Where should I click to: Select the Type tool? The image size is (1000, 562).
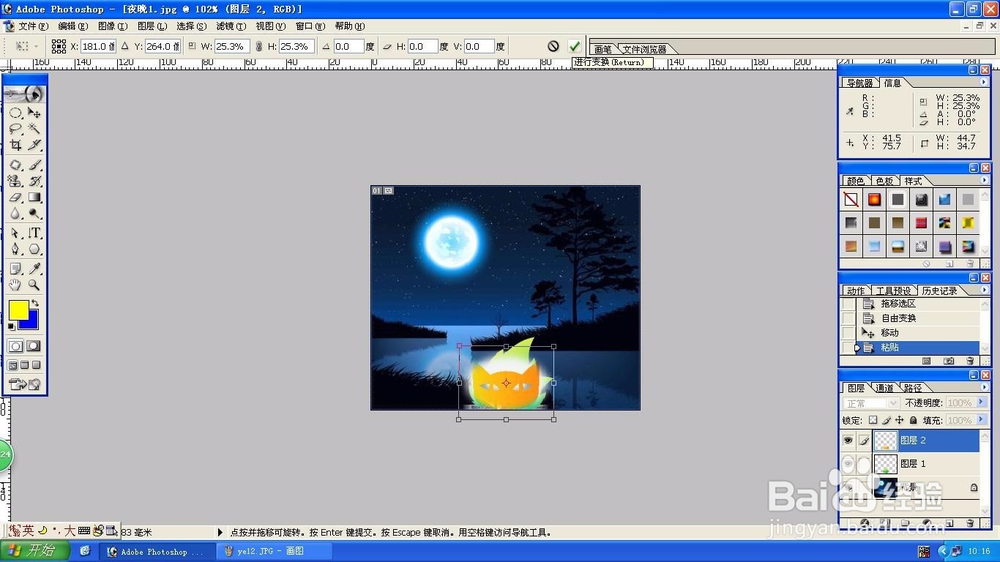point(34,233)
